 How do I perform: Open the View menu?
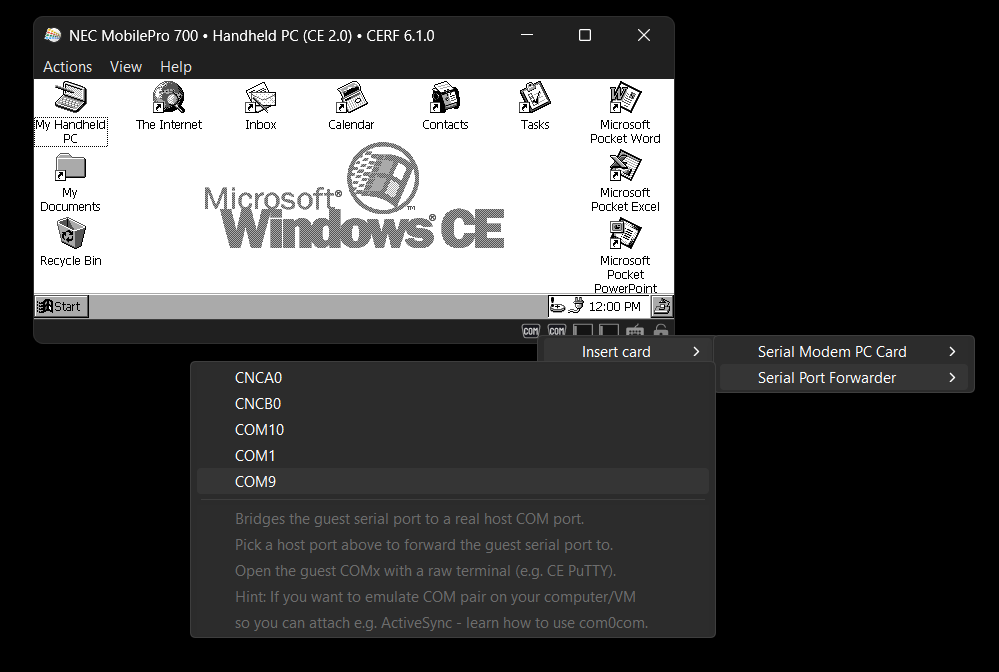[x=126, y=66]
